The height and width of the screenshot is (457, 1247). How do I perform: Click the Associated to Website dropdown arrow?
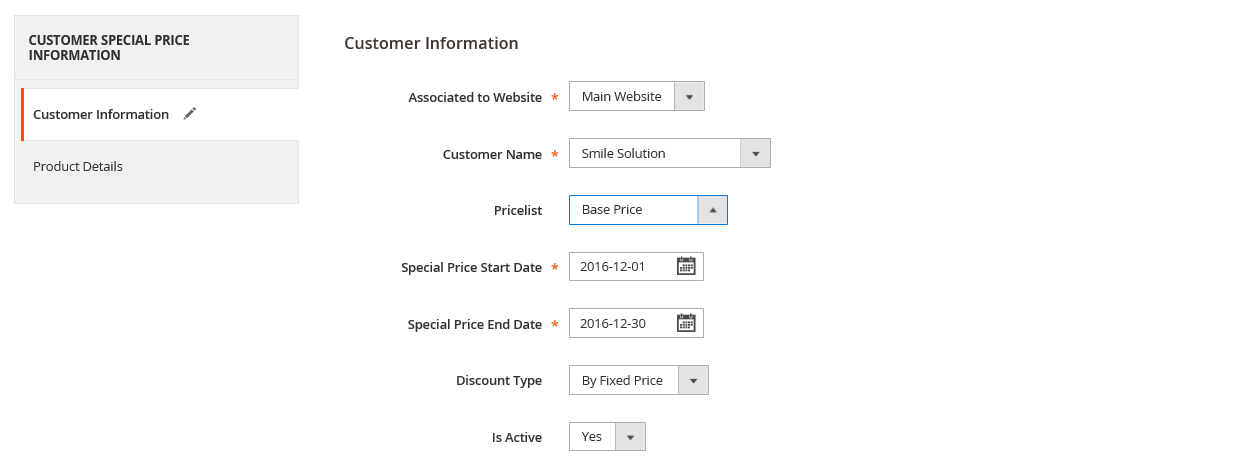point(689,97)
